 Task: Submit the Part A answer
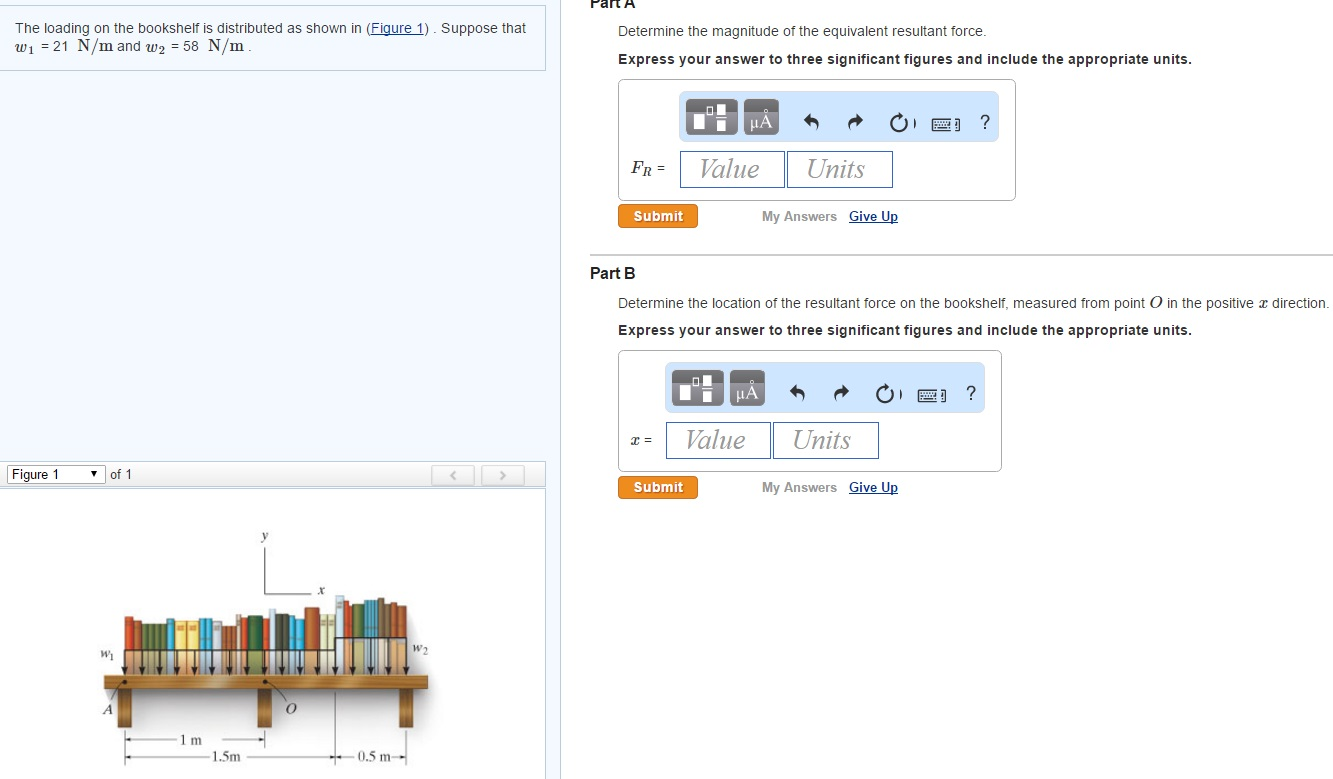coord(657,215)
